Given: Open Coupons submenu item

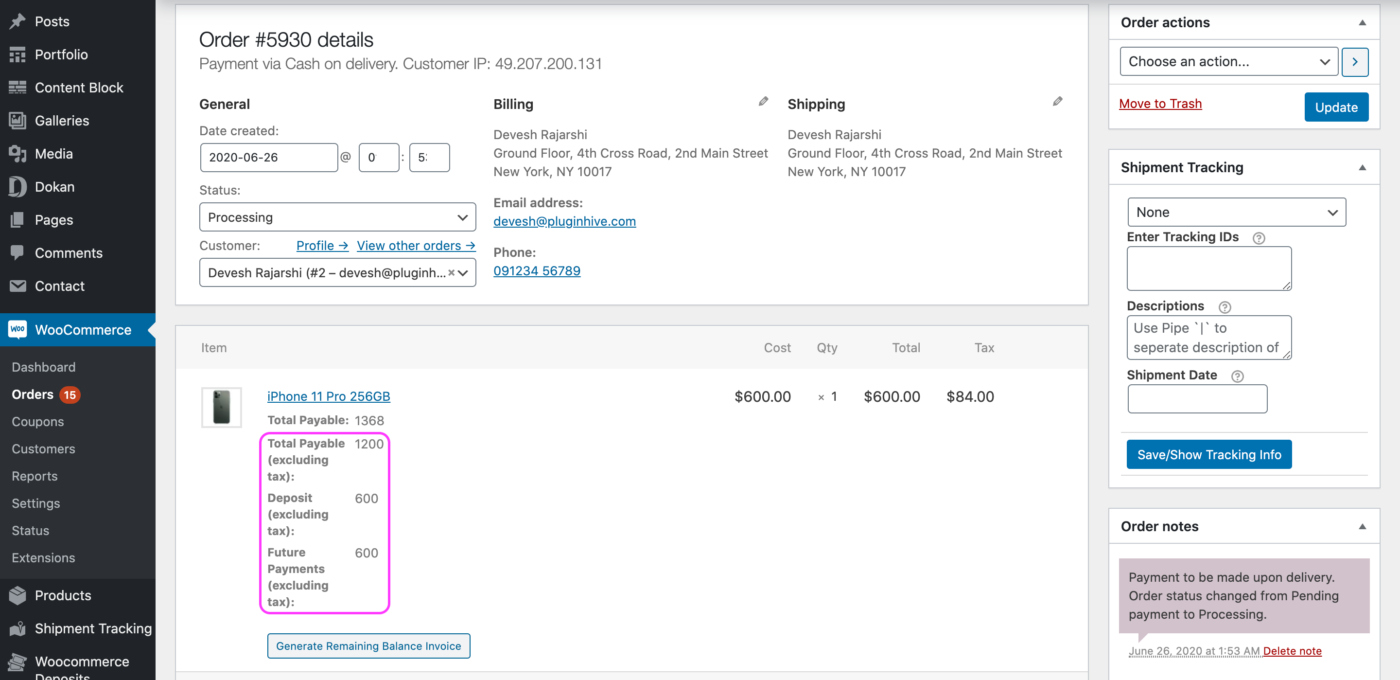Looking at the screenshot, I should click(x=38, y=422).
